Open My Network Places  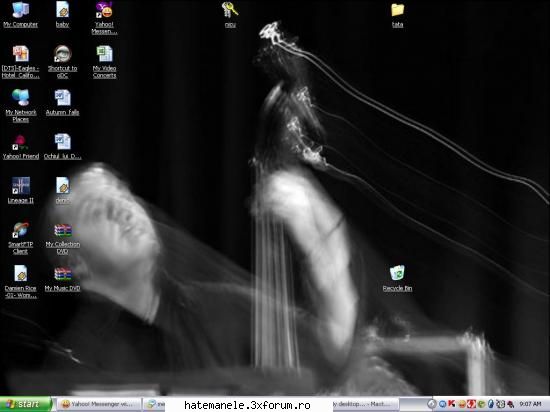[x=20, y=106]
